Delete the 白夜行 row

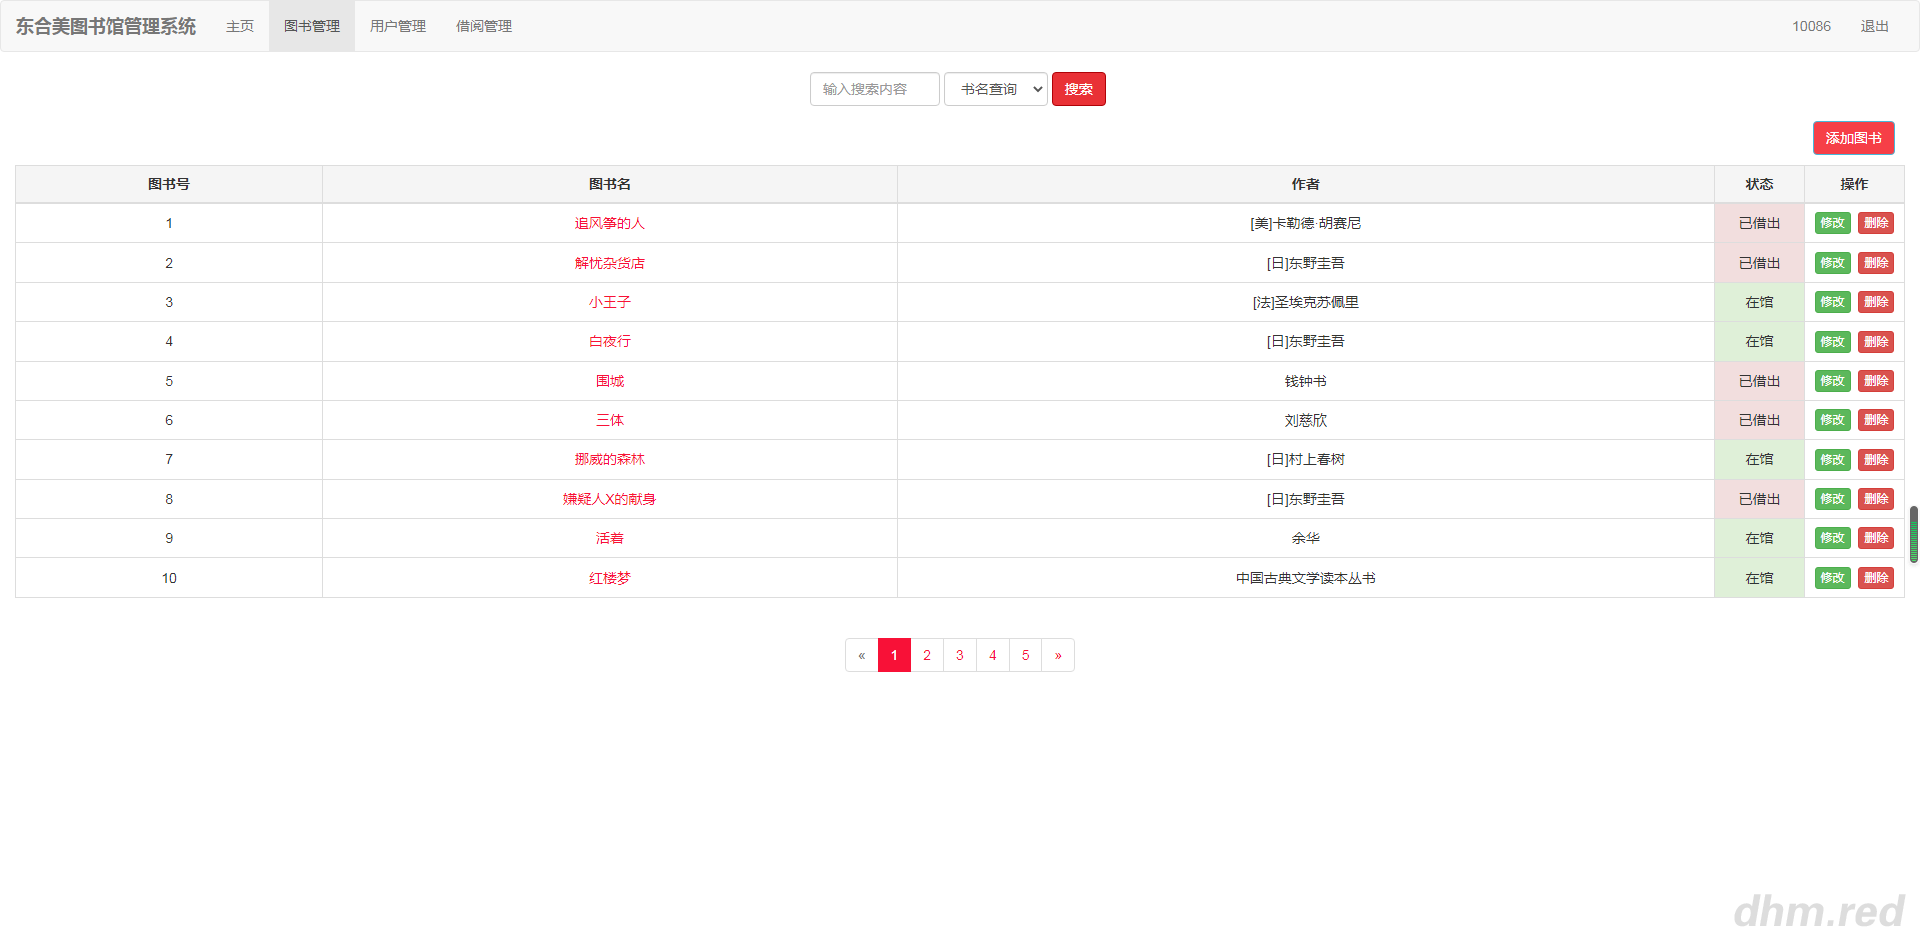tap(1876, 342)
